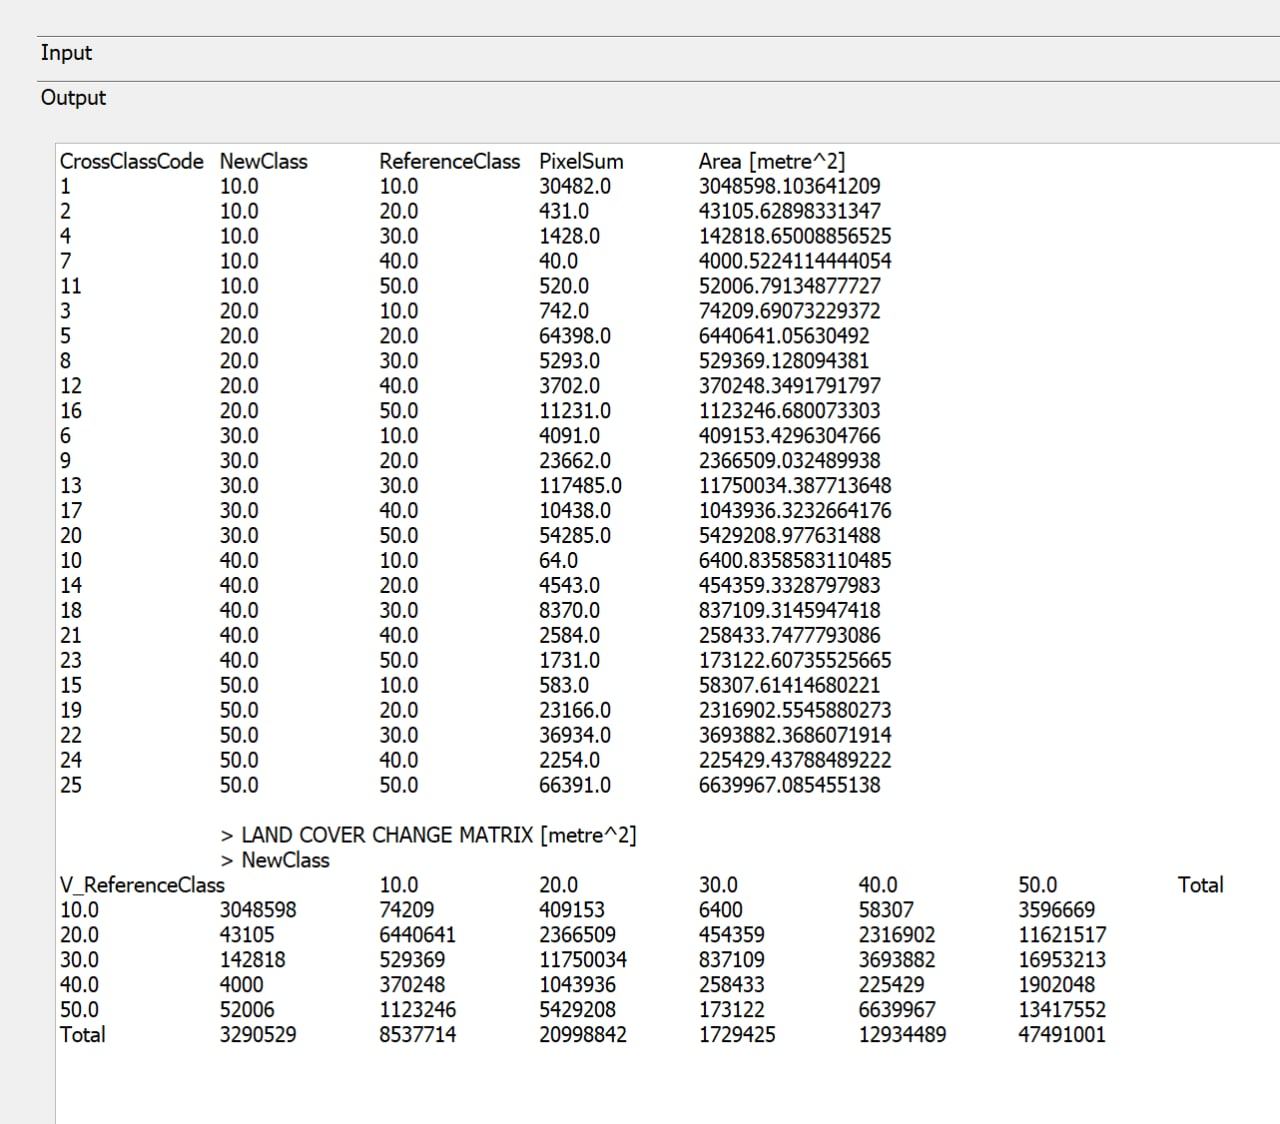The width and height of the screenshot is (1280, 1124).
Task: Click the PixelSum column header
Action: [580, 161]
